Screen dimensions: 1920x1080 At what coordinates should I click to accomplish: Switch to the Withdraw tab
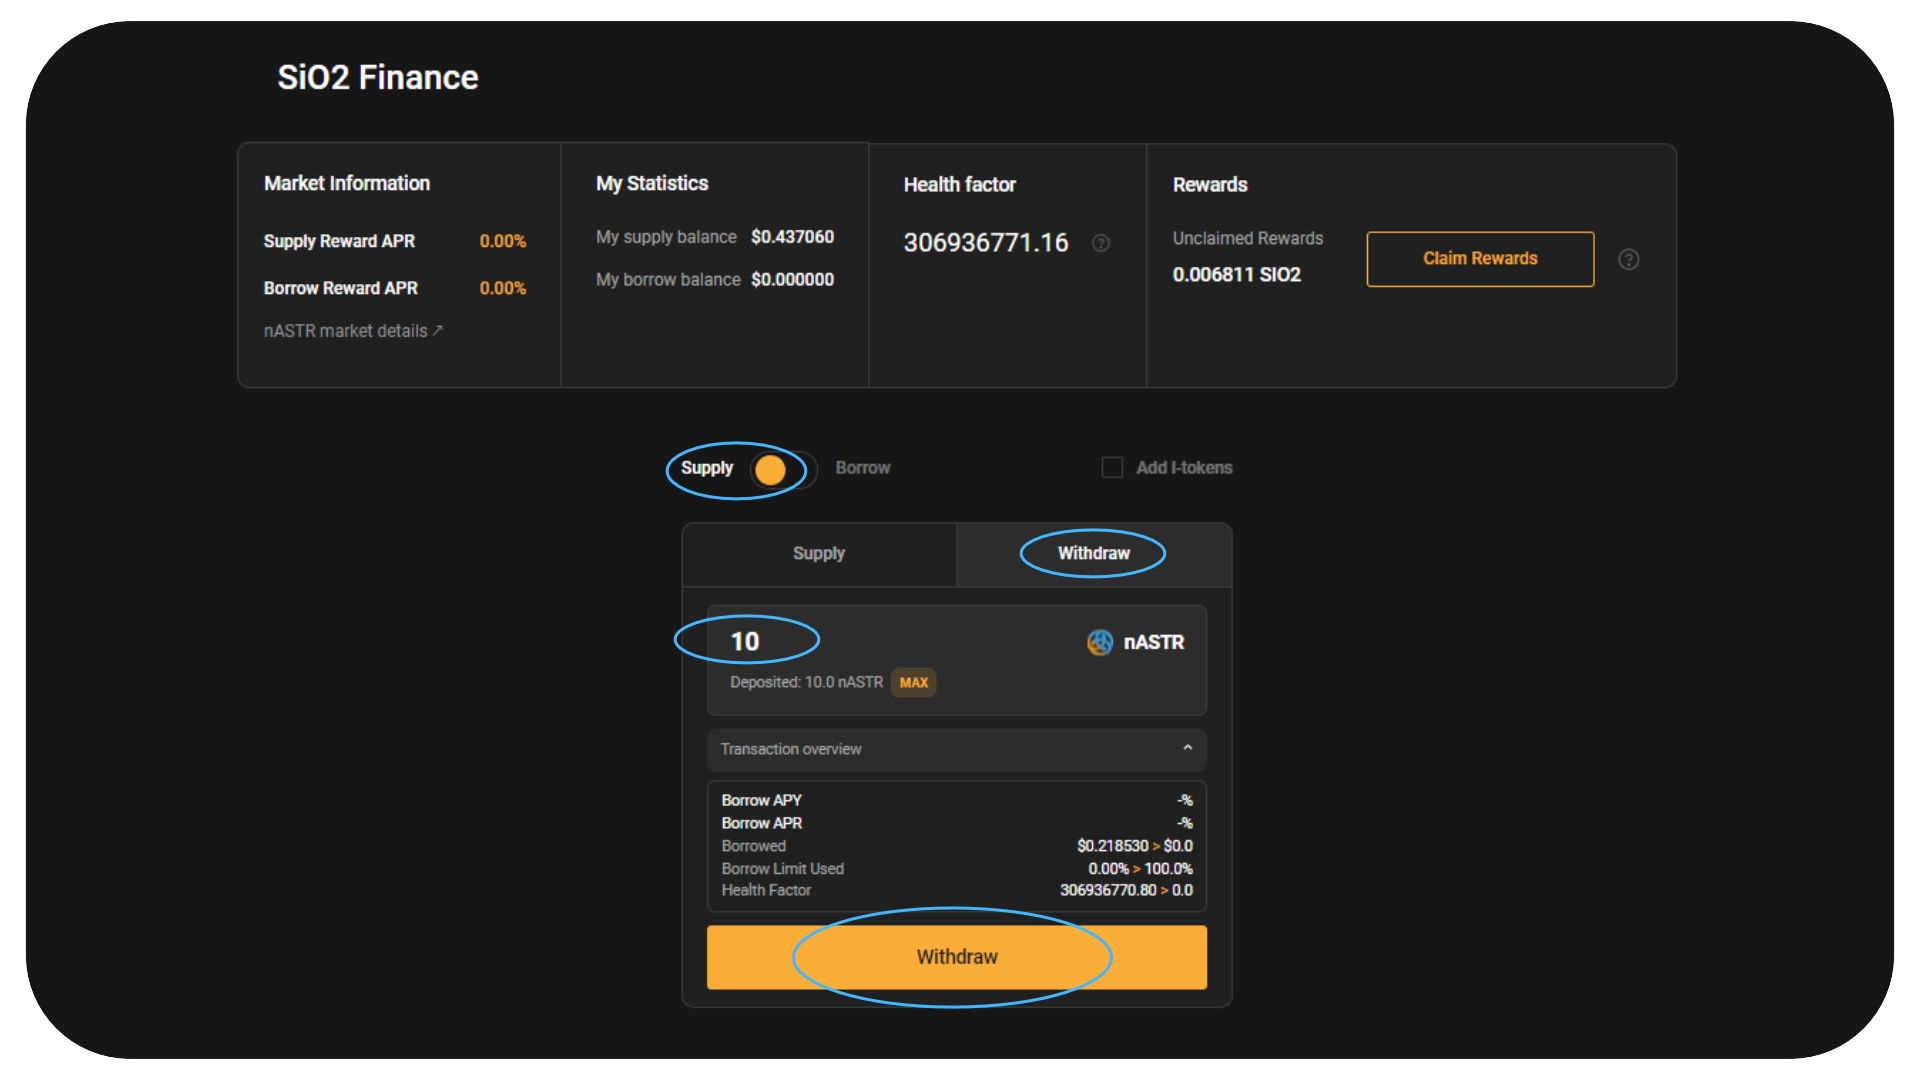point(1093,554)
